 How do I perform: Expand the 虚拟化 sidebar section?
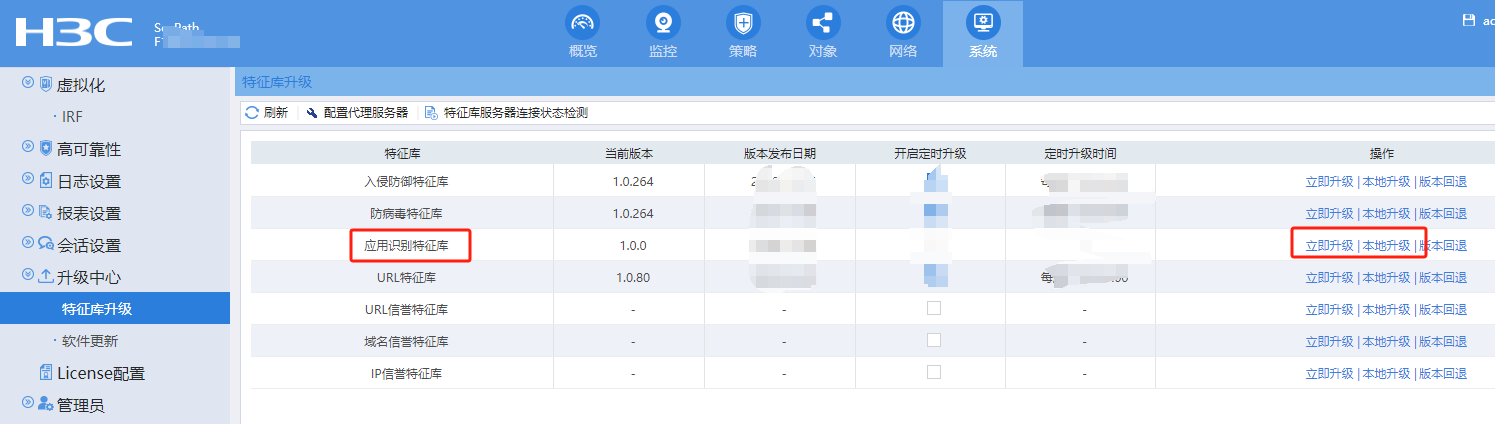point(28,85)
